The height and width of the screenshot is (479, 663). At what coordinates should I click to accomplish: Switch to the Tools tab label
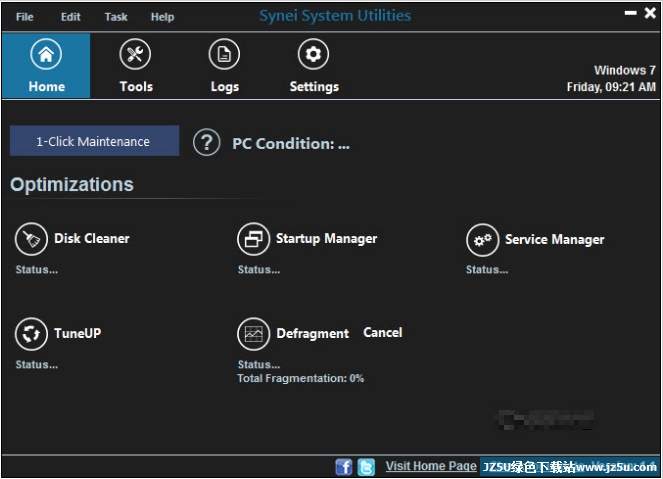(136, 87)
